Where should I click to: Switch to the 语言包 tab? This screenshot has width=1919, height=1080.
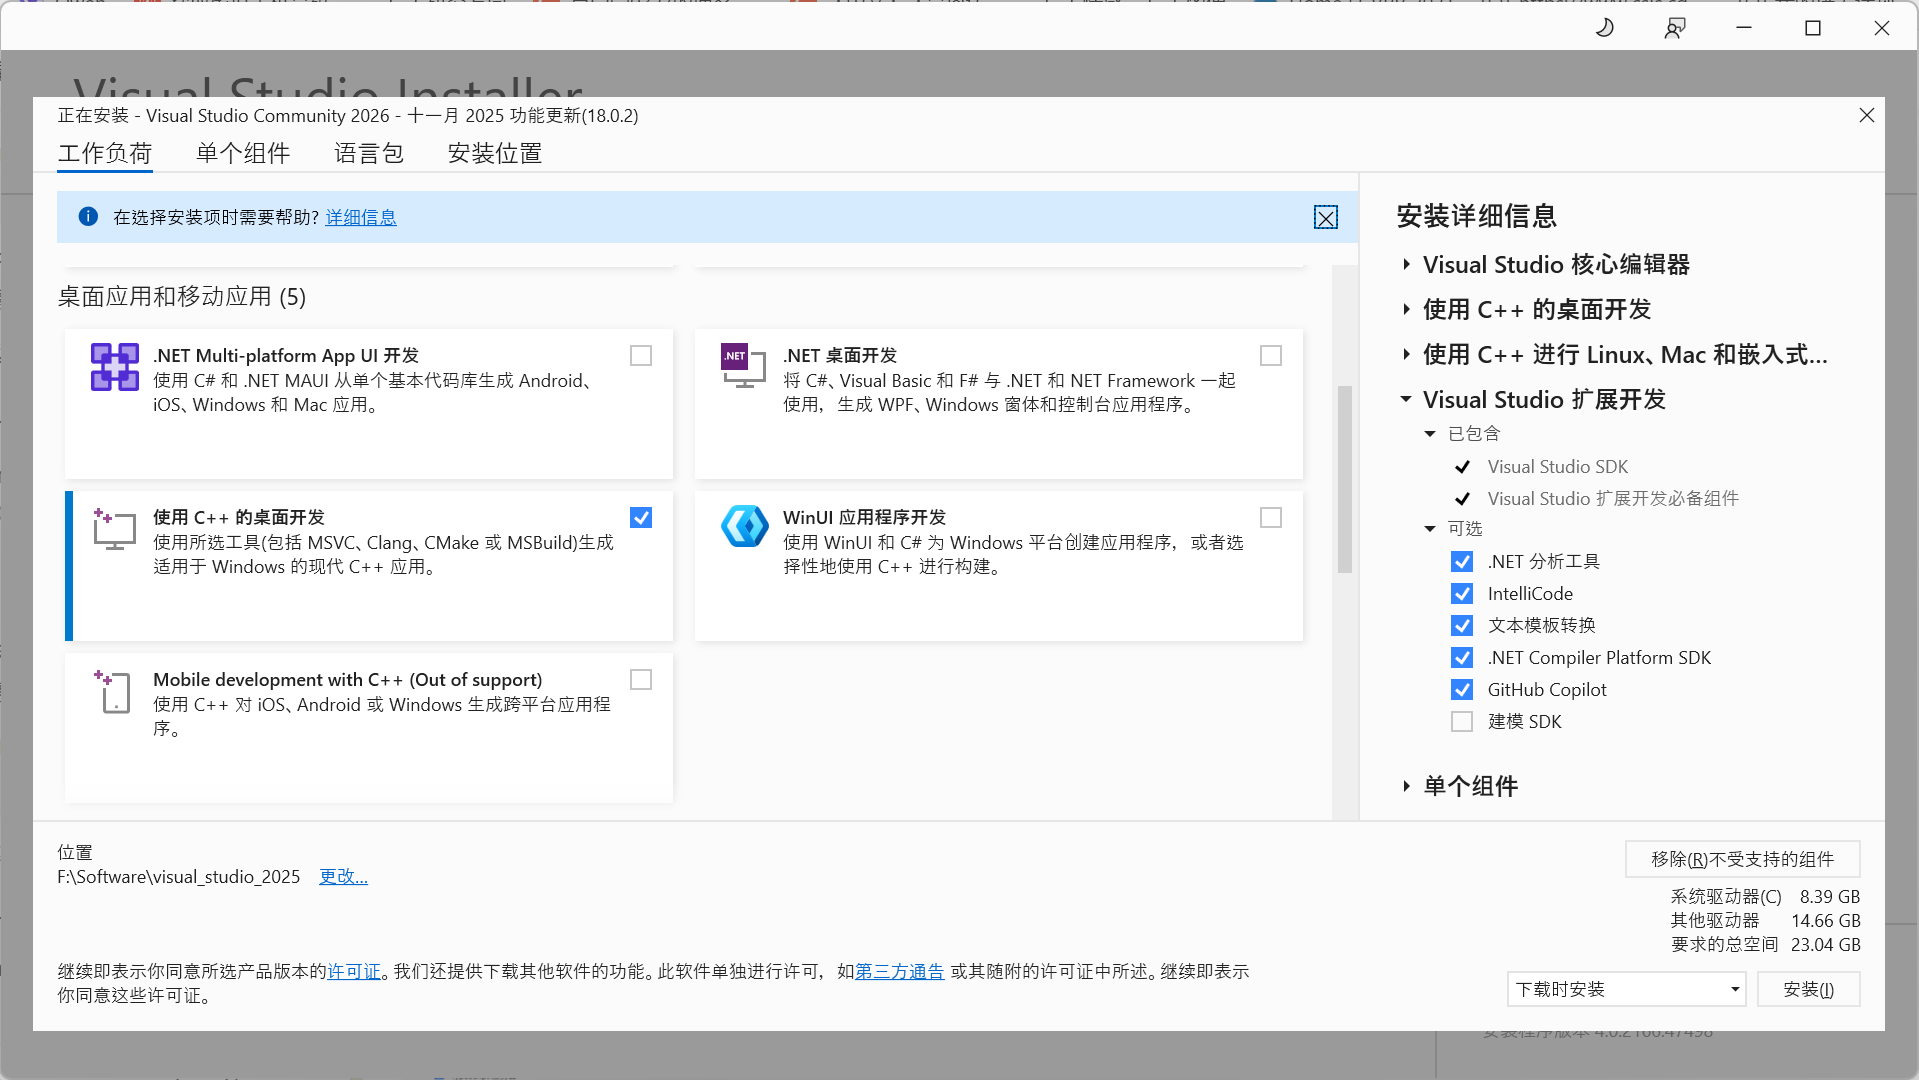pyautogui.click(x=369, y=154)
